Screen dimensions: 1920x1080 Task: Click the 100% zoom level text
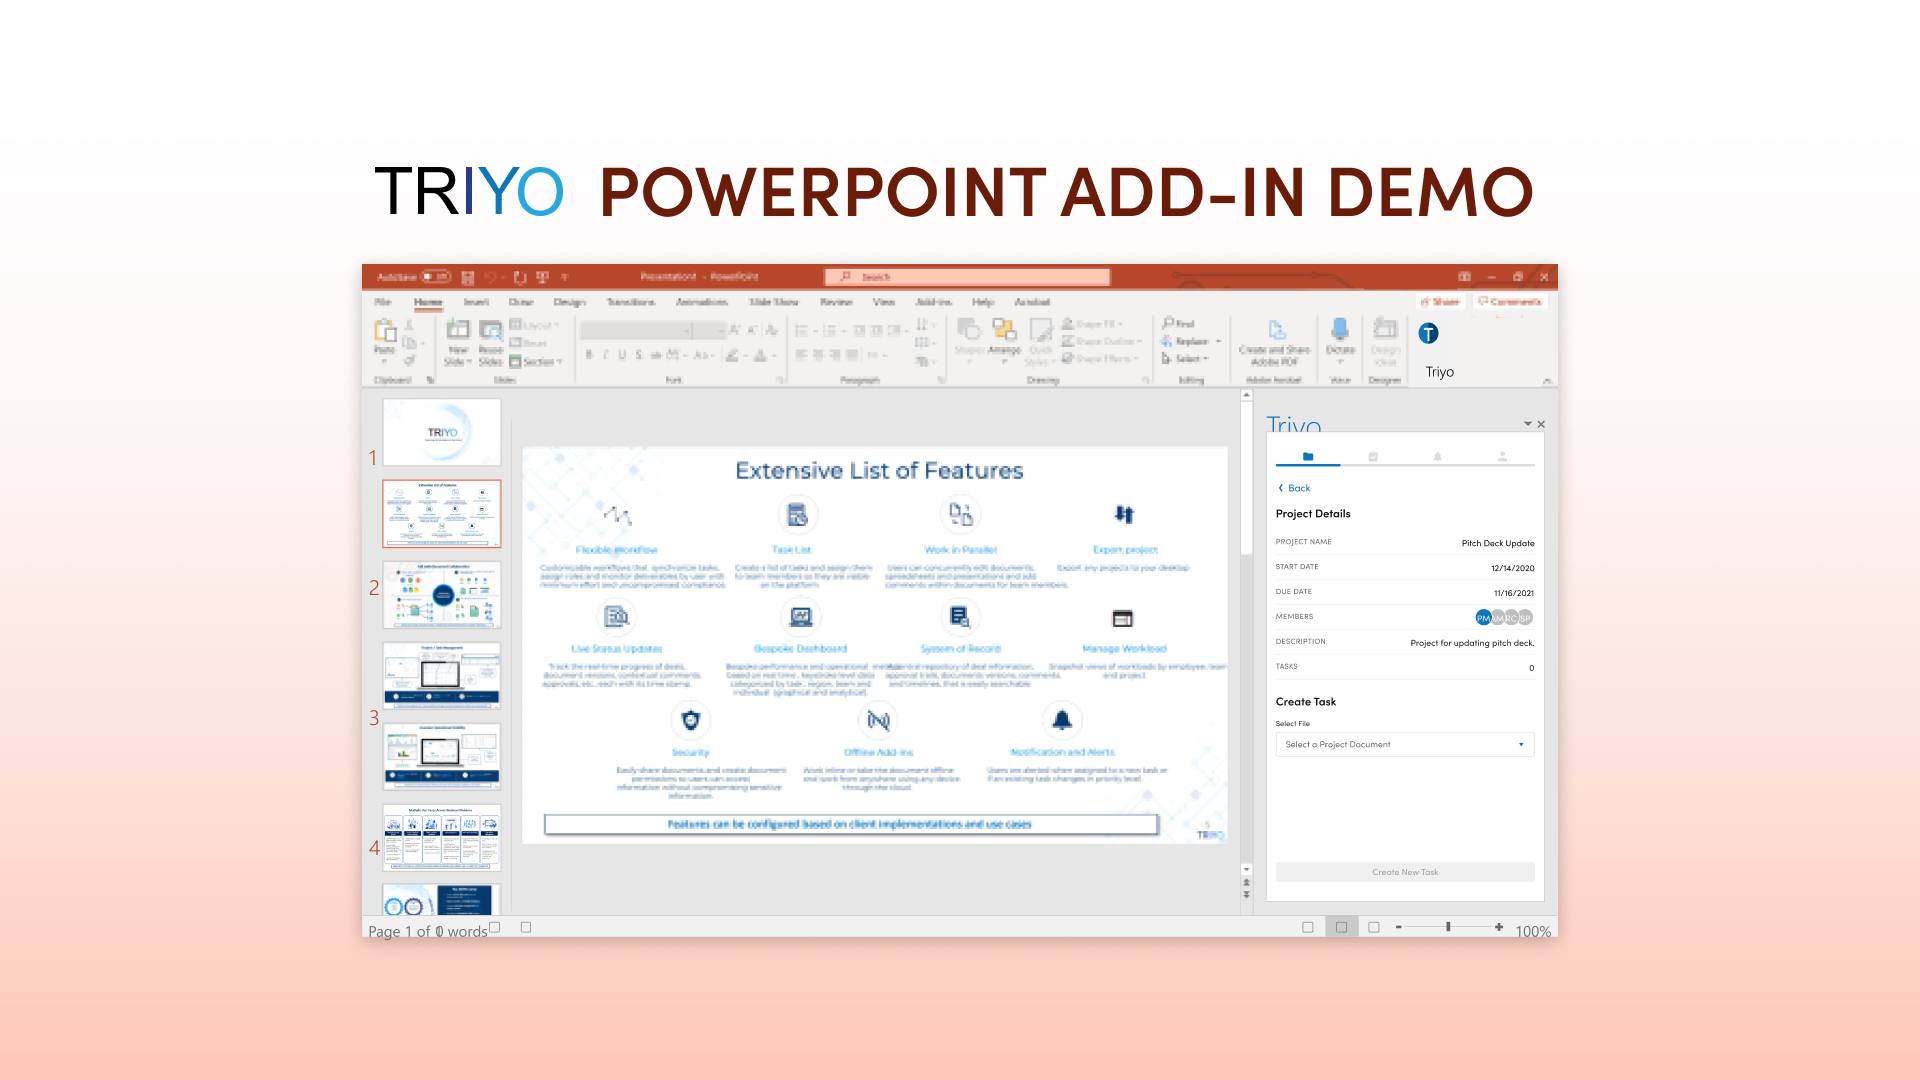[1533, 931]
